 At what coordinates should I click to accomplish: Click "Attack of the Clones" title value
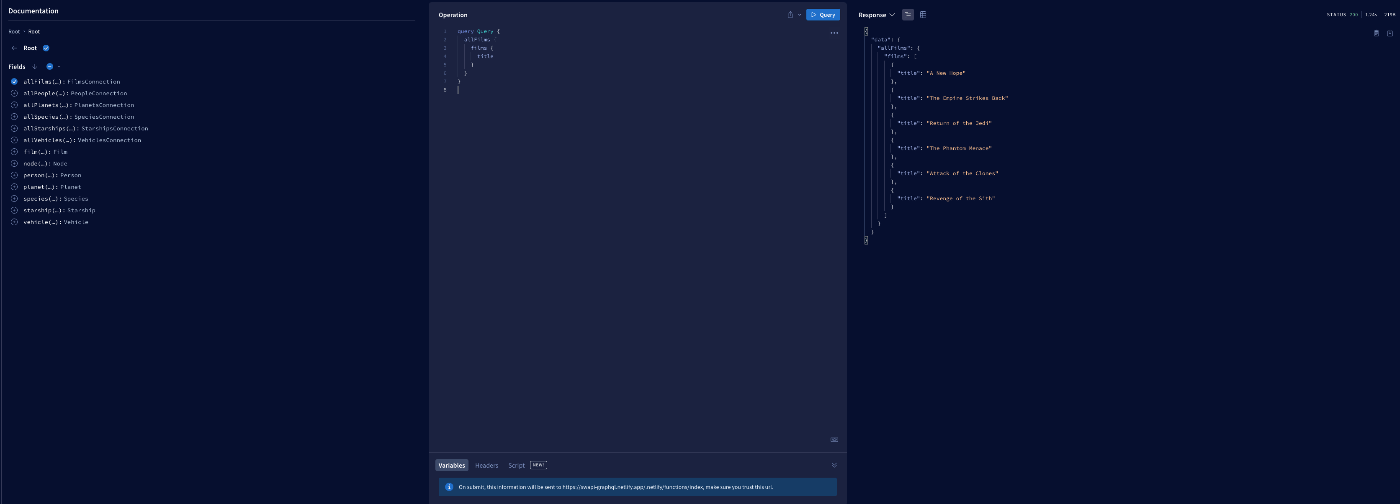coord(962,173)
